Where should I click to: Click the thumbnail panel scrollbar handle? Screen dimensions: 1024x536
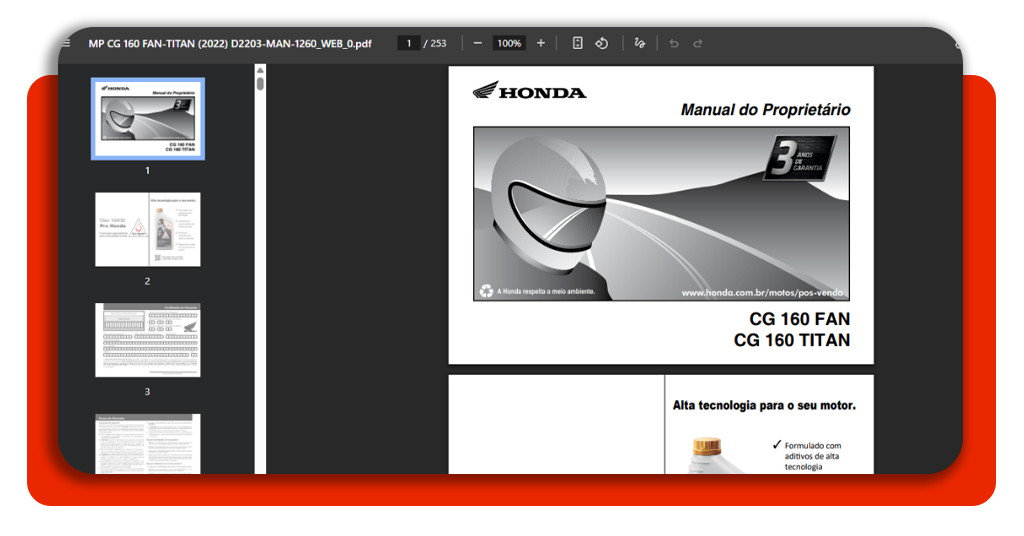click(260, 84)
